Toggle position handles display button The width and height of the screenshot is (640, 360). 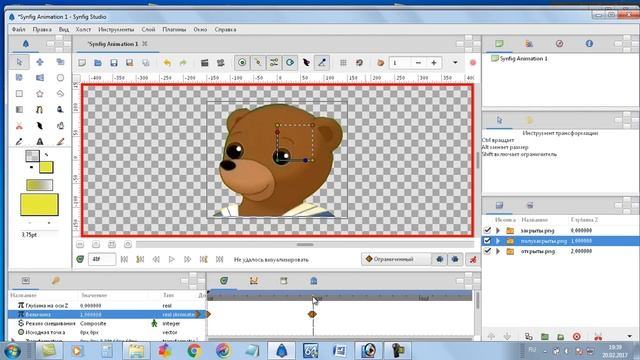(242, 63)
